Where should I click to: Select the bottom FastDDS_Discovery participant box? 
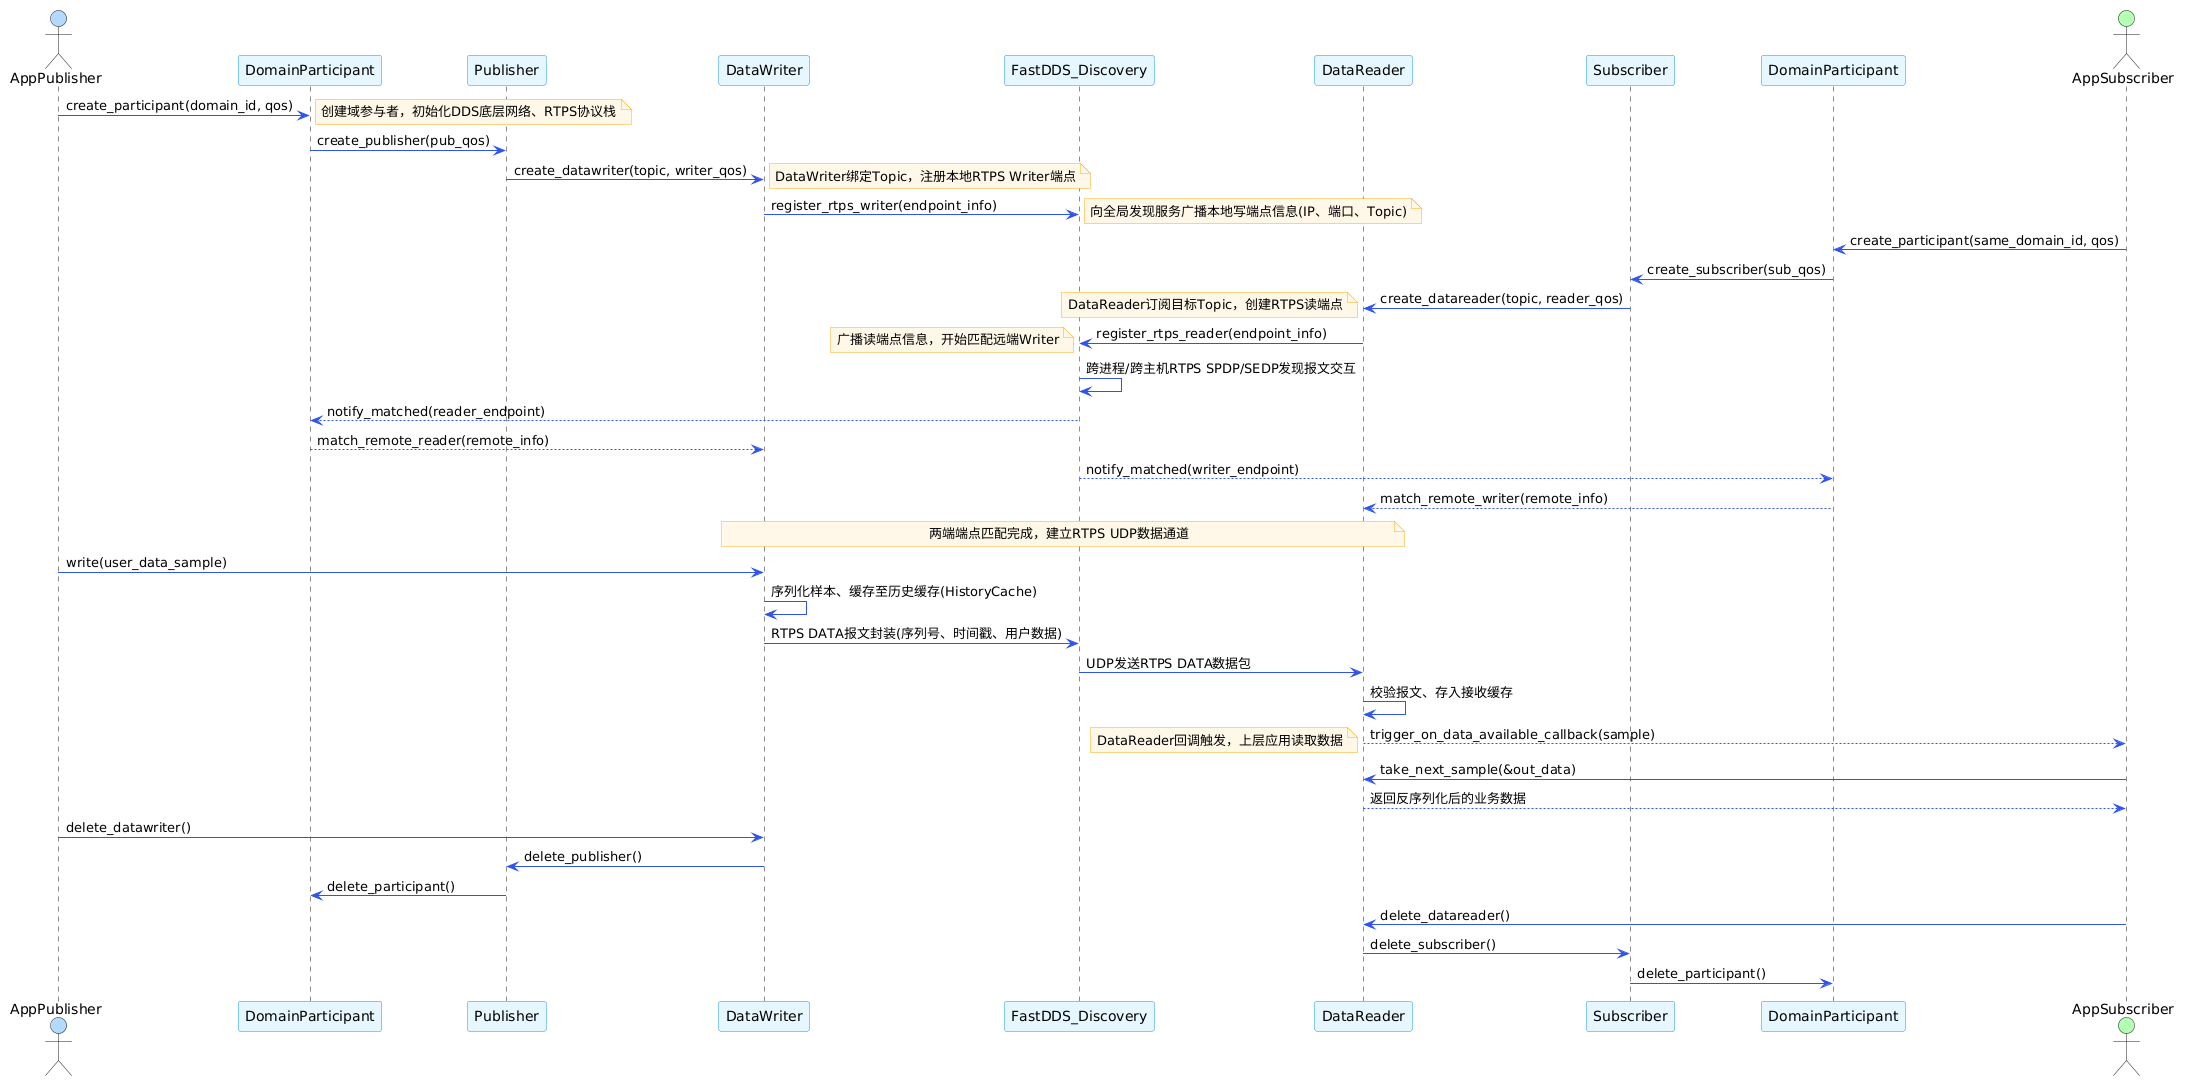pyautogui.click(x=1079, y=1016)
